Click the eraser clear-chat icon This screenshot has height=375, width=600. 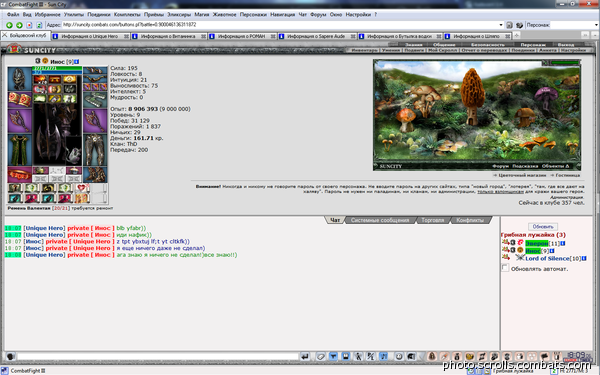click(x=321, y=357)
